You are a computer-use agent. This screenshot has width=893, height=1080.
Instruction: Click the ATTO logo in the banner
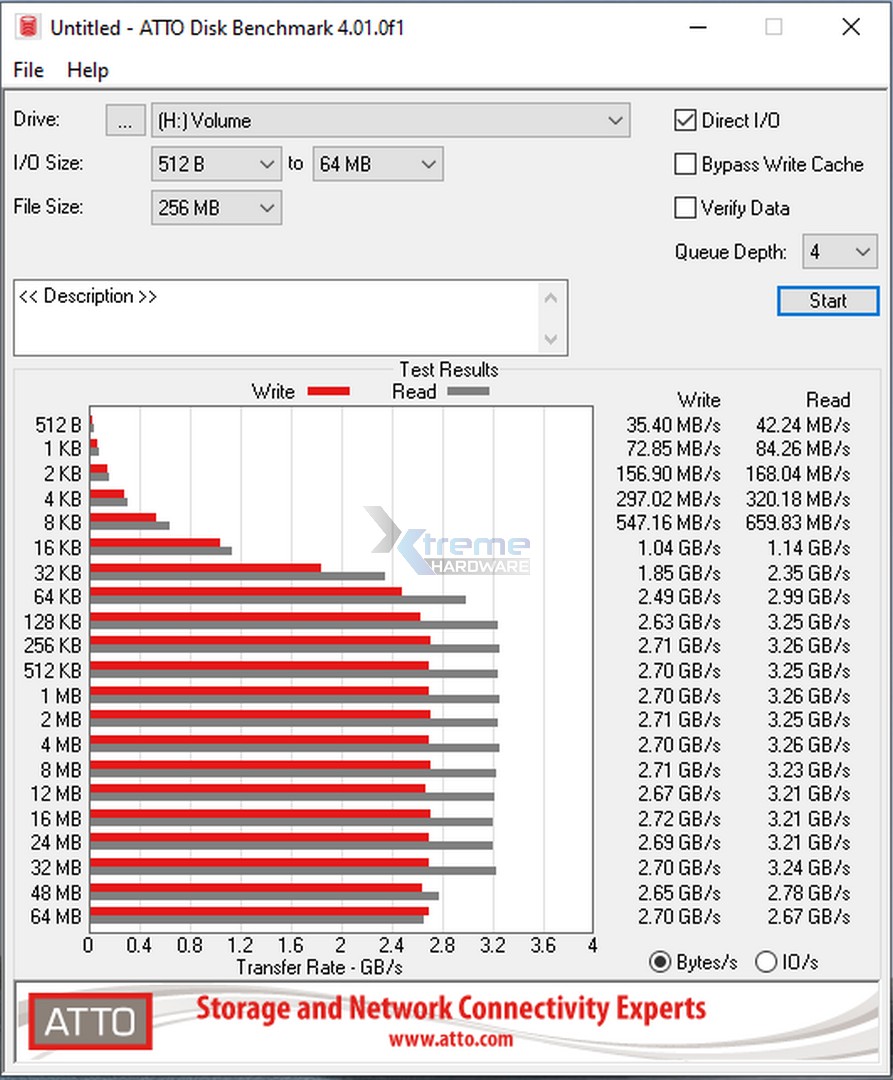pos(90,1021)
